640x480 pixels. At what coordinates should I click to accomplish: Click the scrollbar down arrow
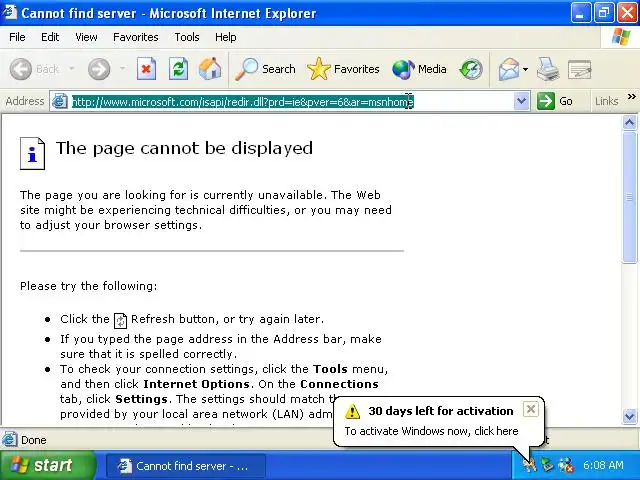click(x=629, y=416)
